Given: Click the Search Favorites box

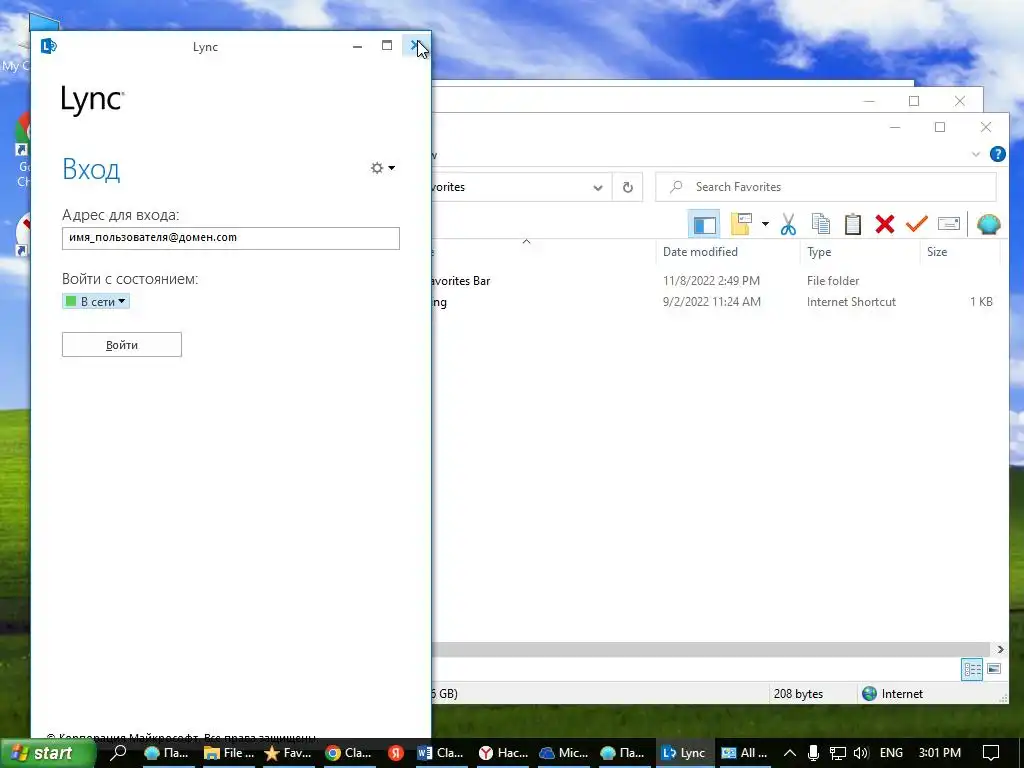Looking at the screenshot, I should pyautogui.click(x=825, y=187).
